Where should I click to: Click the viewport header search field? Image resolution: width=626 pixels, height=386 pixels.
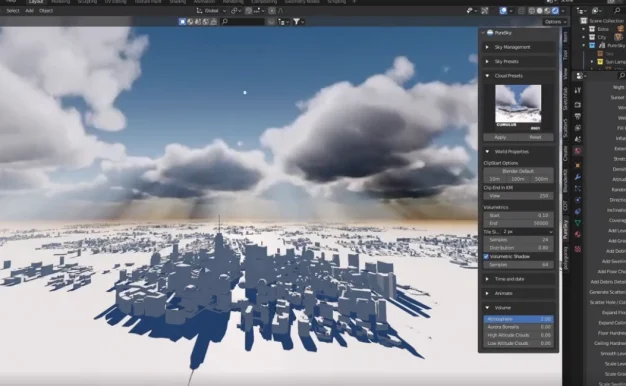(242, 22)
